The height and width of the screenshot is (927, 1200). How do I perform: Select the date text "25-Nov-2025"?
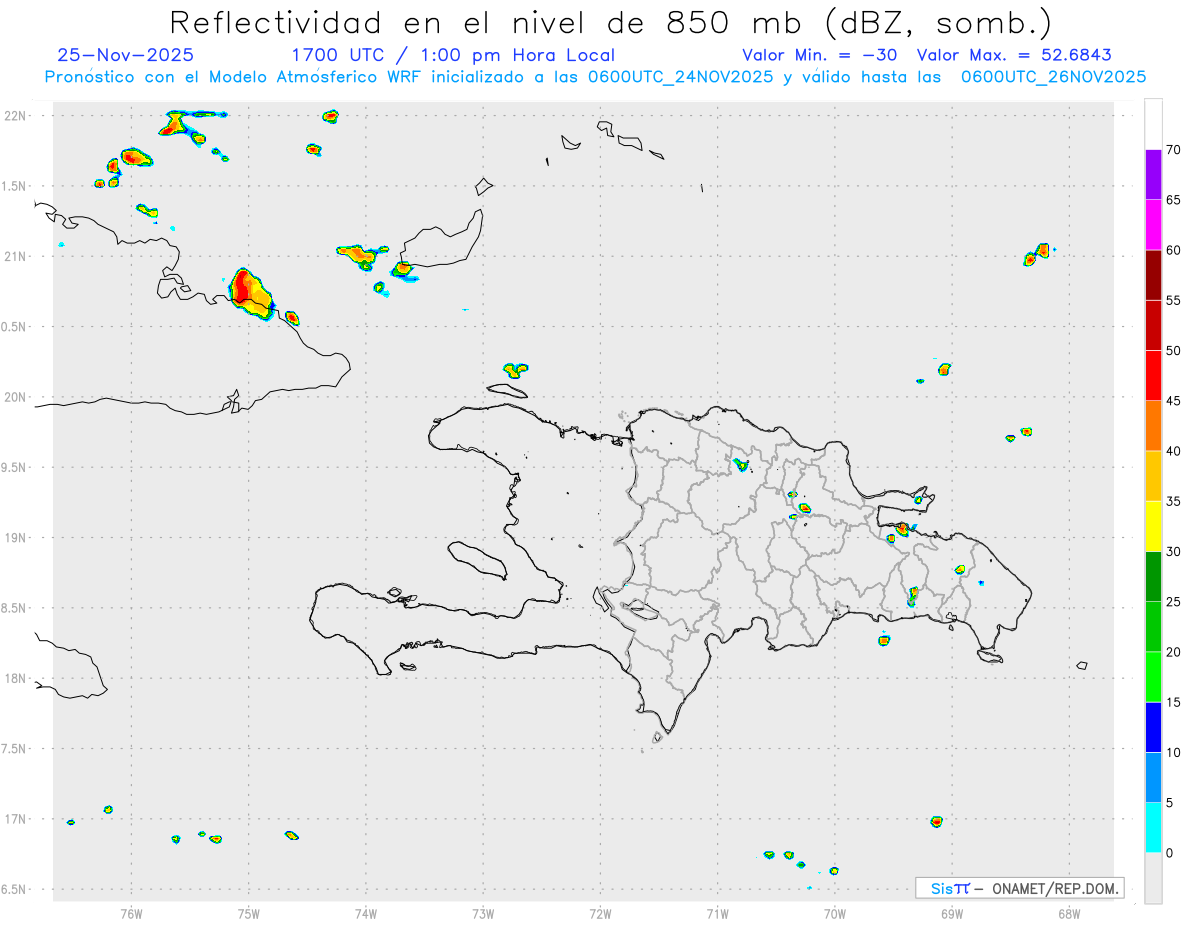coord(126,56)
